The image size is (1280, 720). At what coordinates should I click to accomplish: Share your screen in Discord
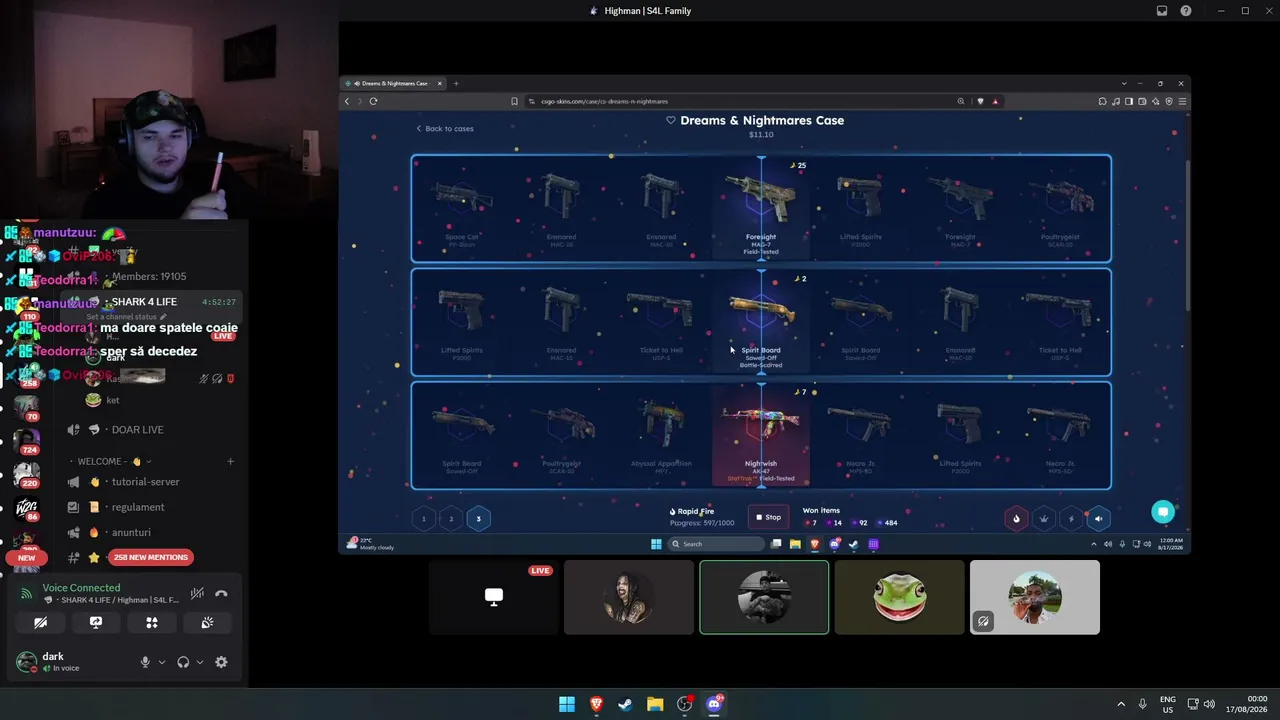pyautogui.click(x=96, y=622)
